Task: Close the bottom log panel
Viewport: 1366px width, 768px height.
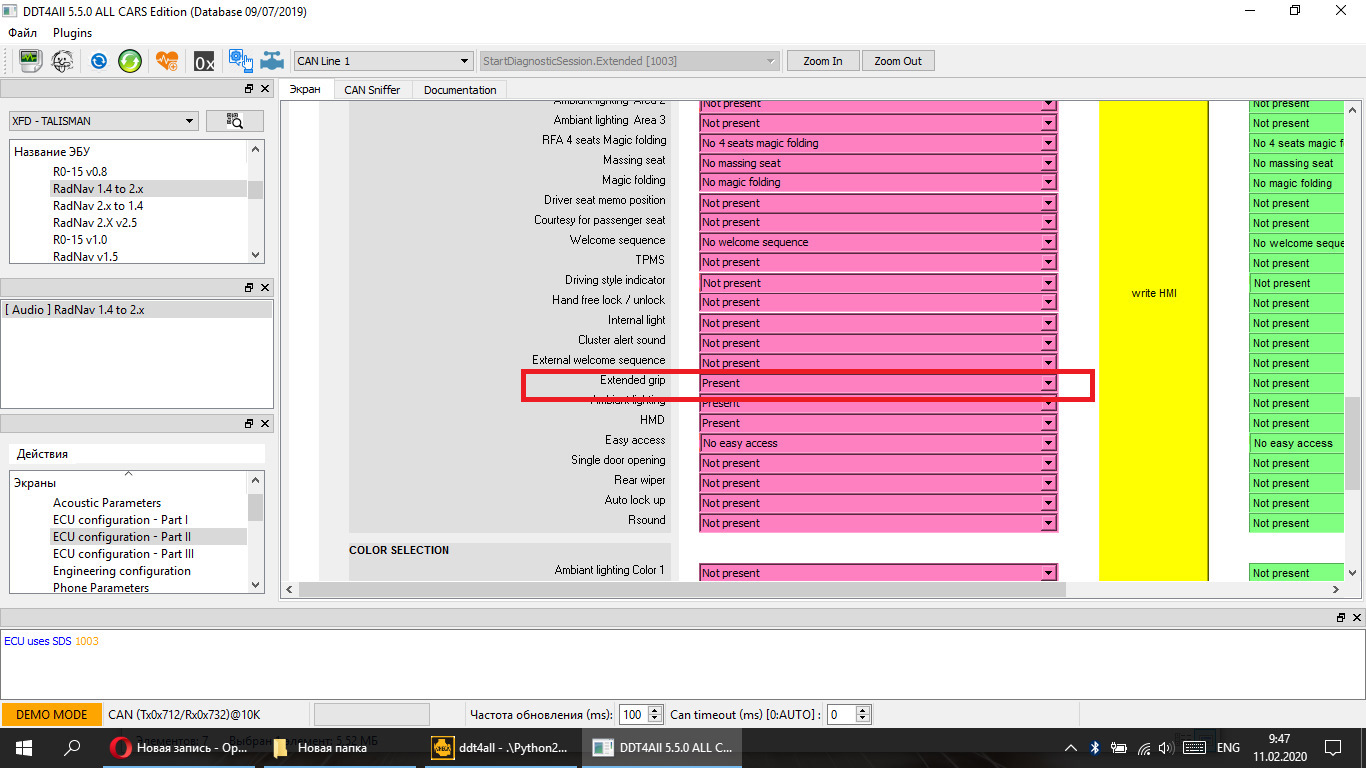Action: coord(1357,617)
